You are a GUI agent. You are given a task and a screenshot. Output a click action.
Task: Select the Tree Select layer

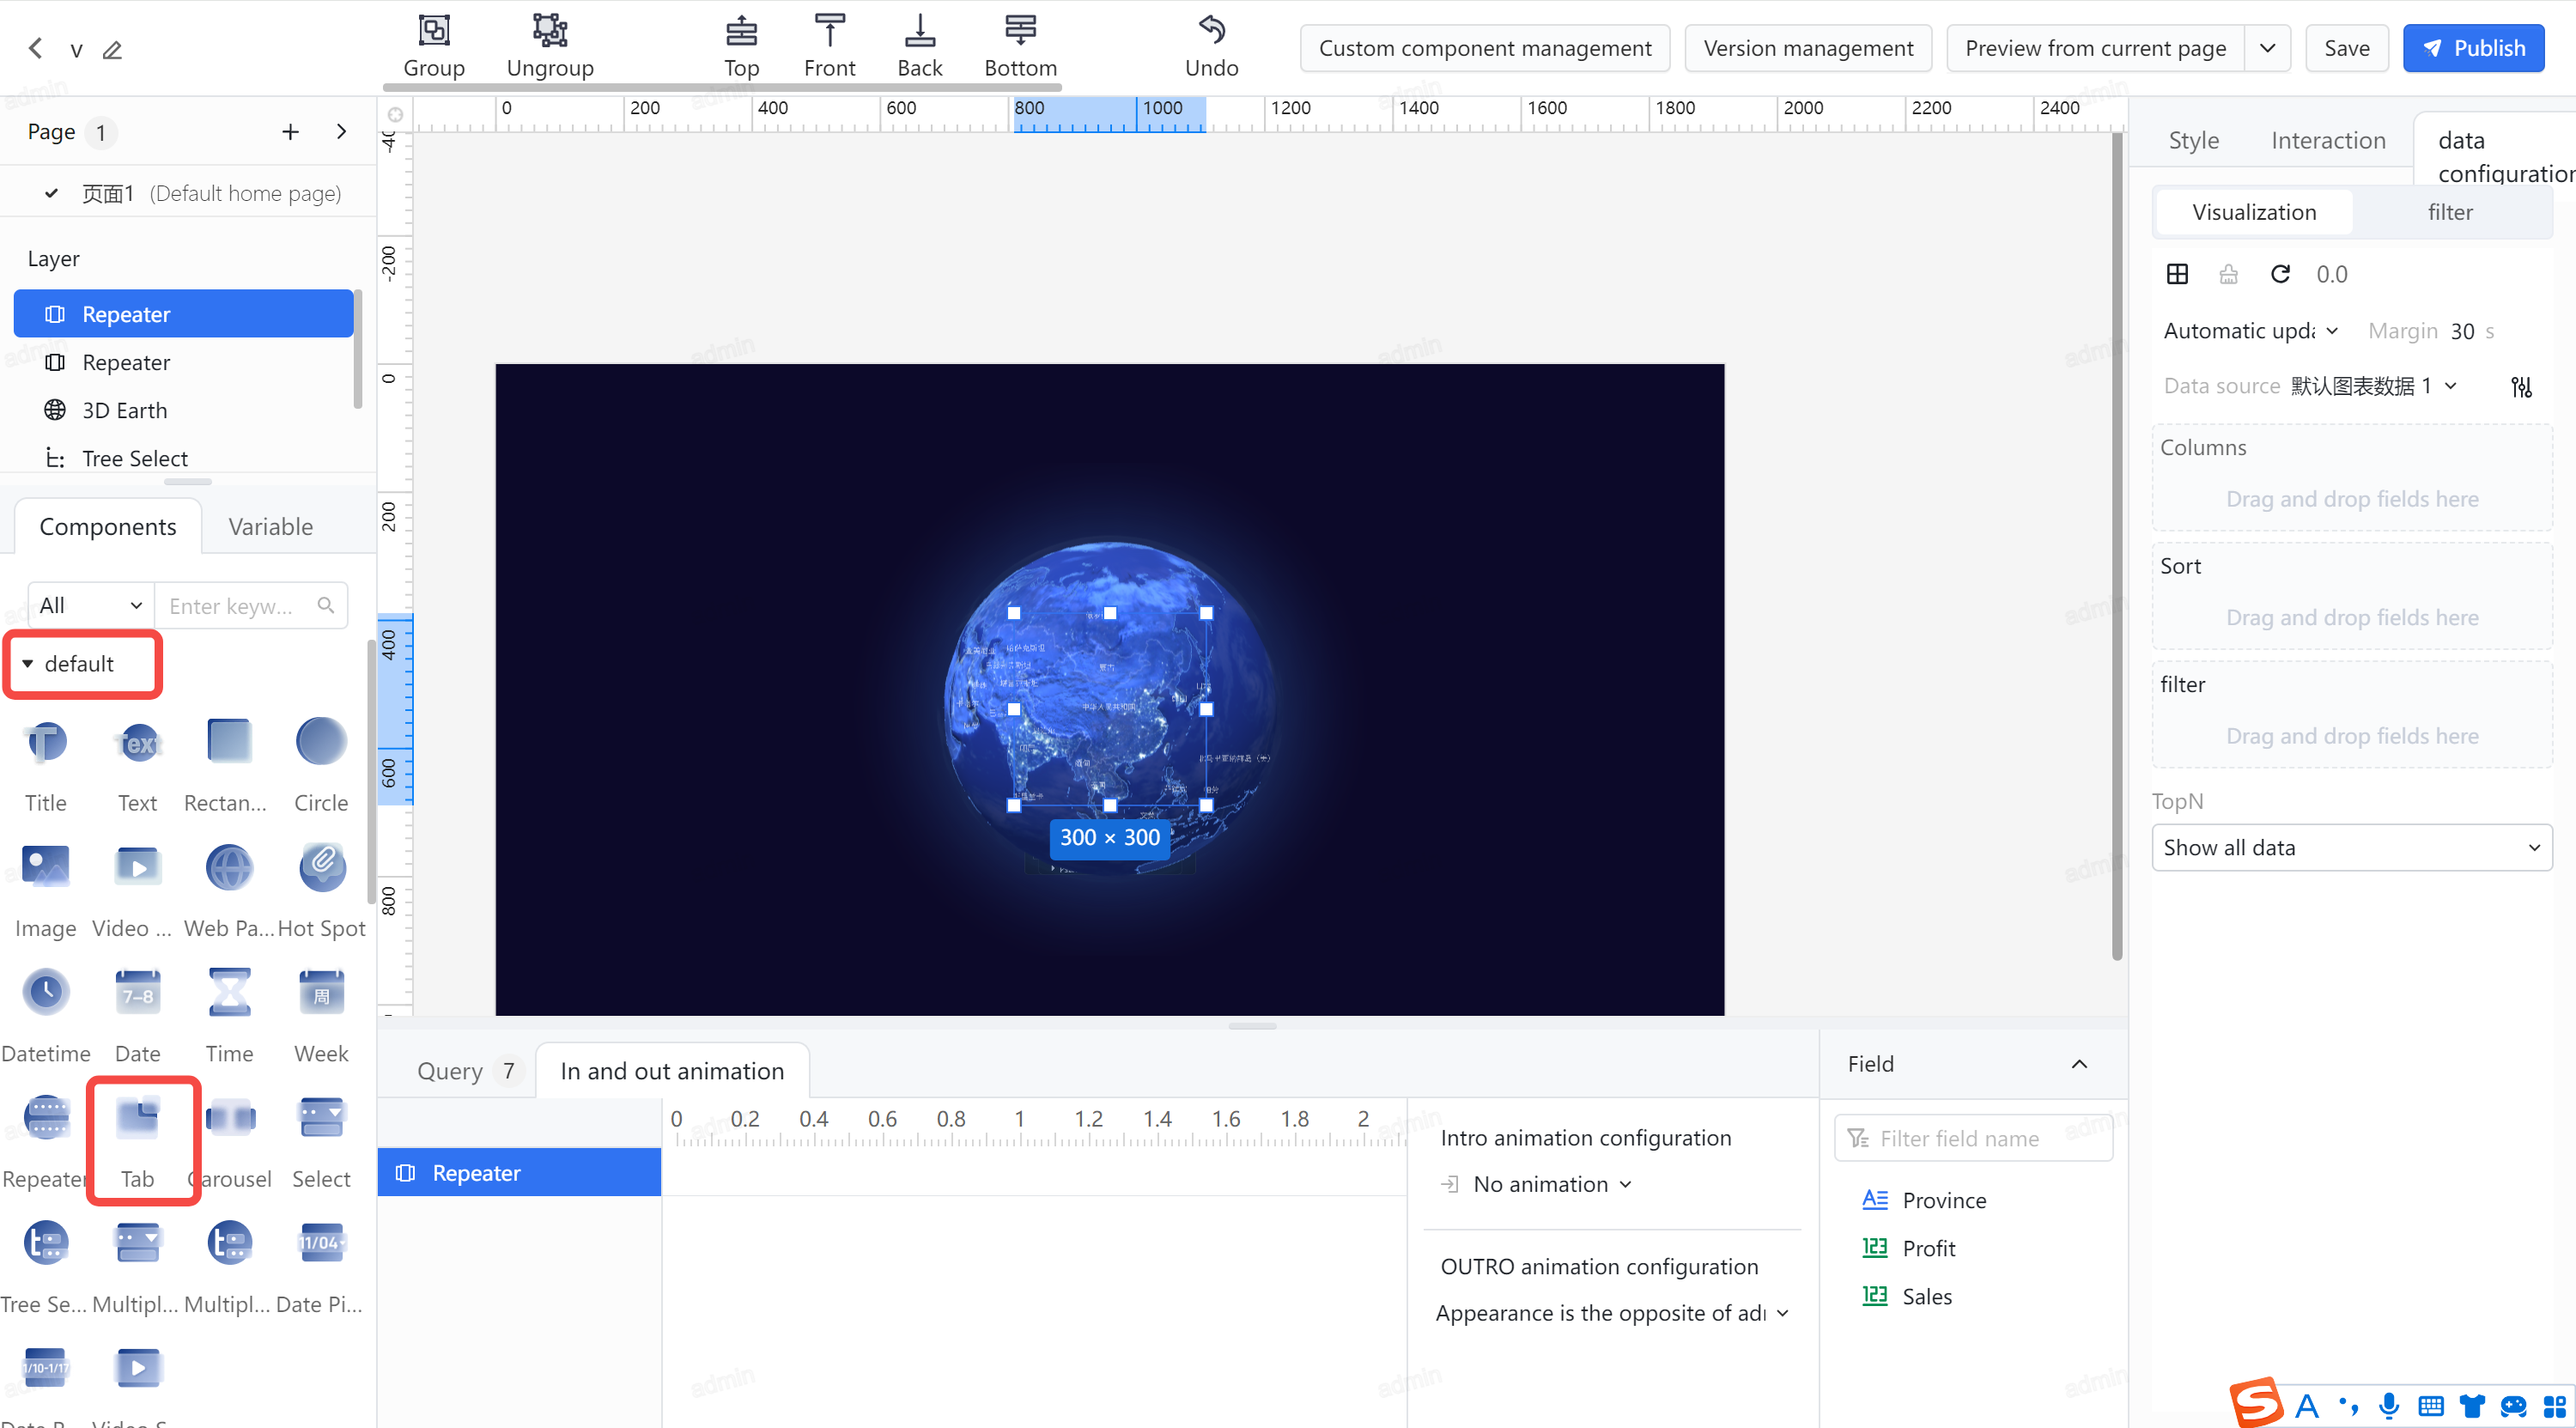[x=184, y=458]
